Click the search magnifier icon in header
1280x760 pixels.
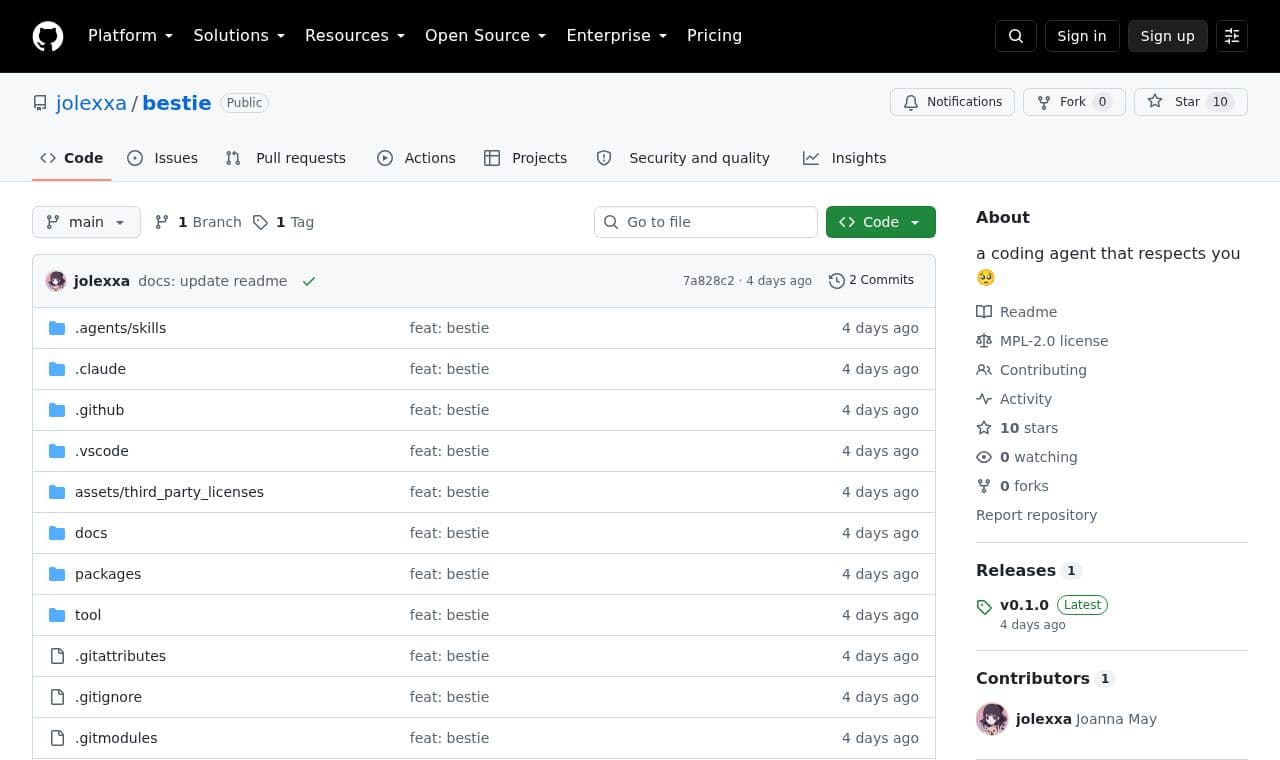click(x=1016, y=36)
